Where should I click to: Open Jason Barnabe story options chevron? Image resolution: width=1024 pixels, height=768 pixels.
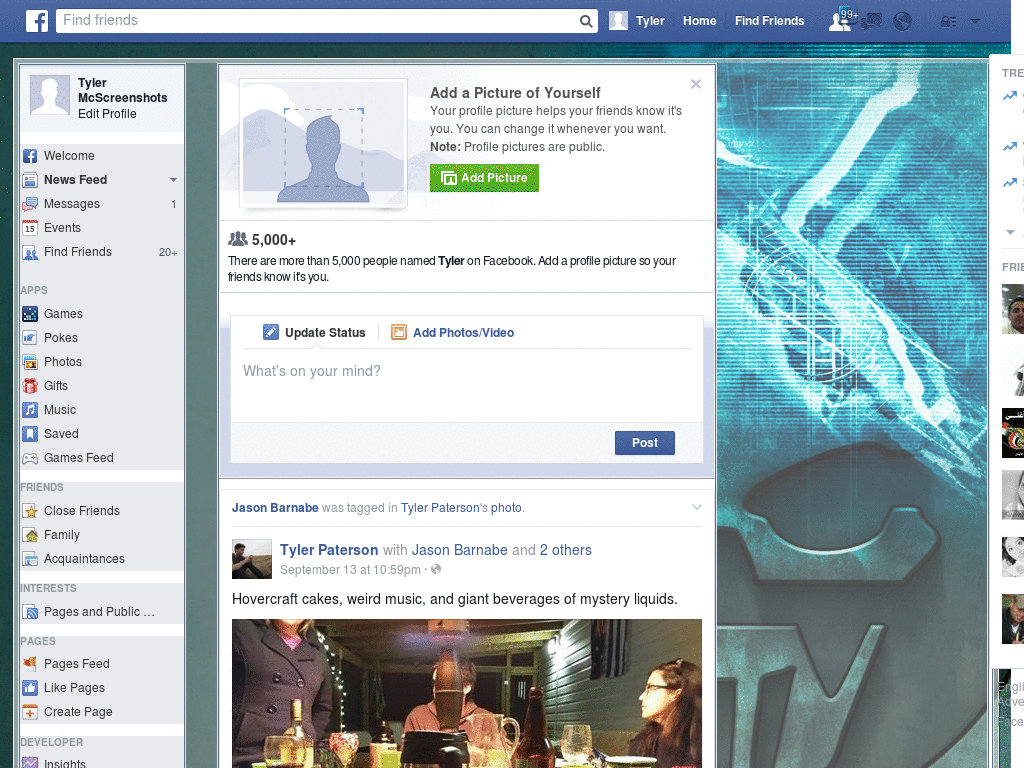pyautogui.click(x=697, y=507)
